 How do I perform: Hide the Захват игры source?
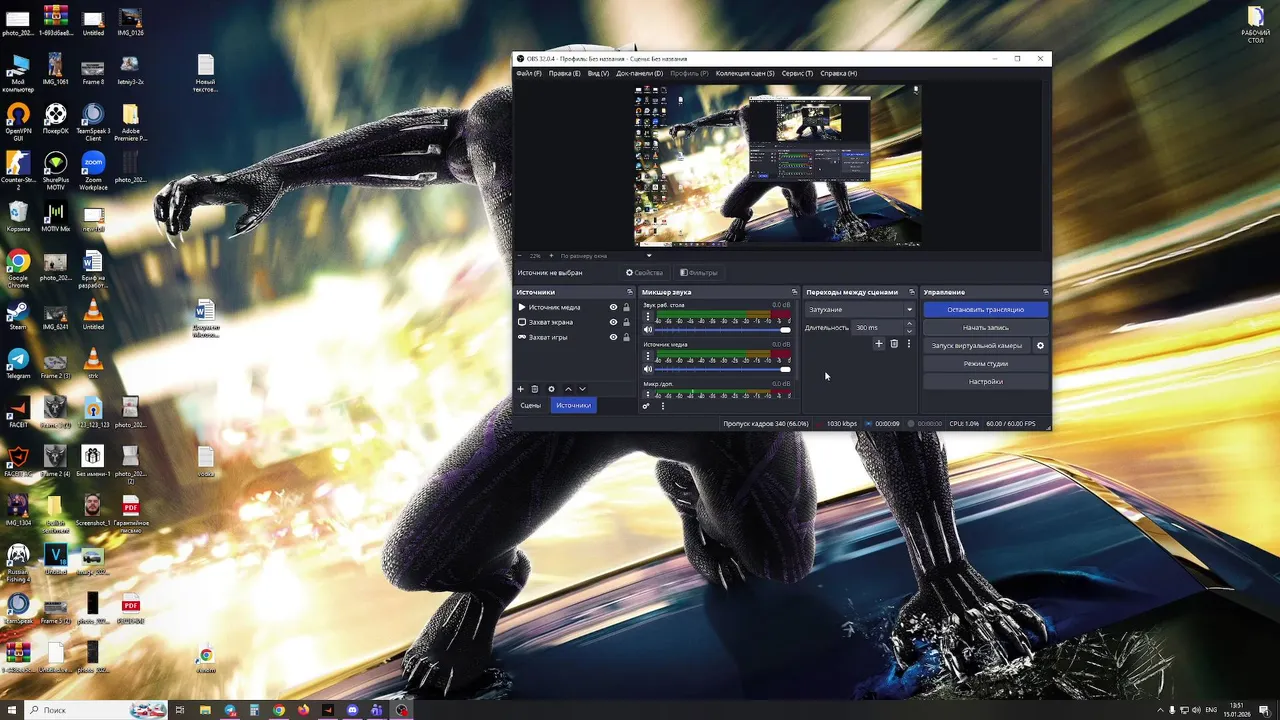point(613,337)
